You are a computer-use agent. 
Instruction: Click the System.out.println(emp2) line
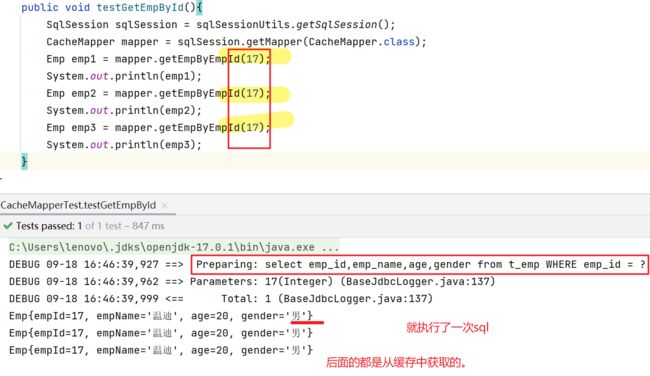pyautogui.click(x=124, y=111)
